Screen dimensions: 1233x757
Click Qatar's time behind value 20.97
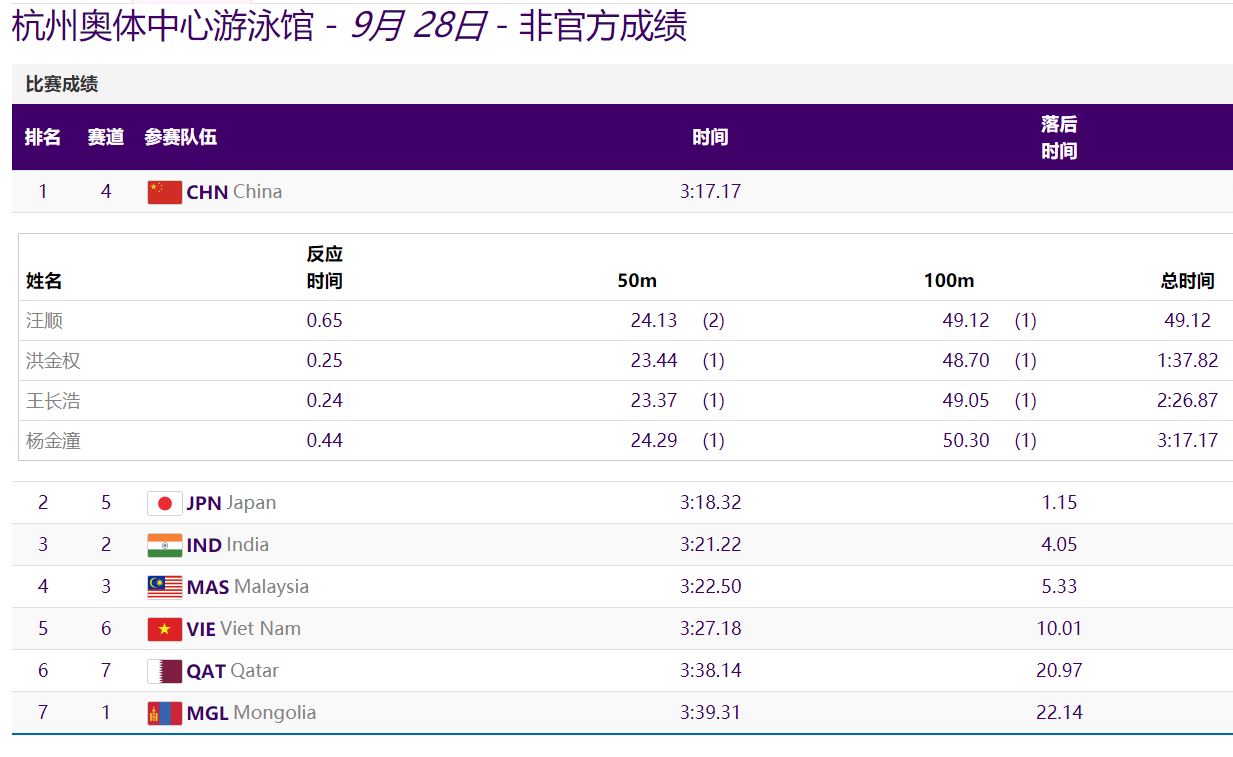[x=1059, y=671]
